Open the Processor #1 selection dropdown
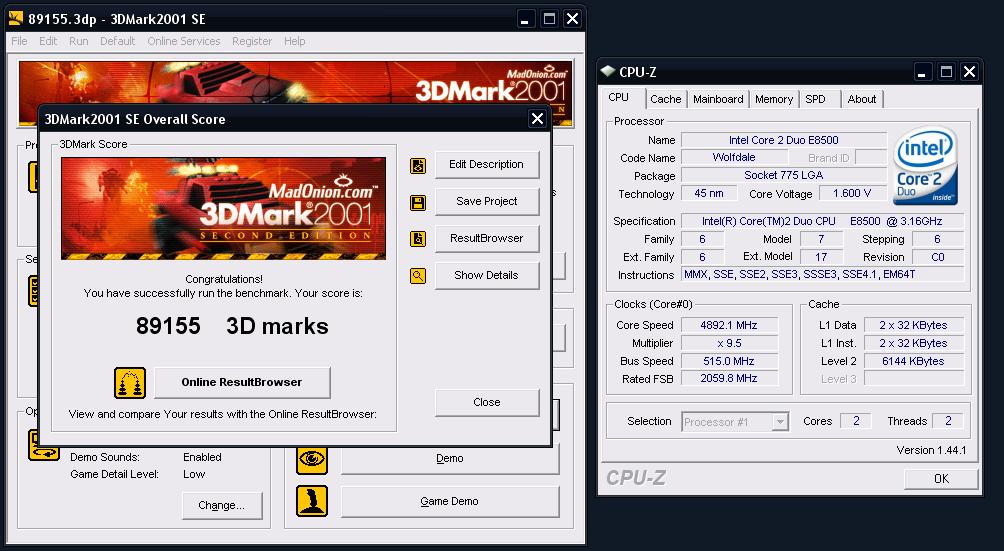The height and width of the screenshot is (551, 1004). (x=735, y=422)
